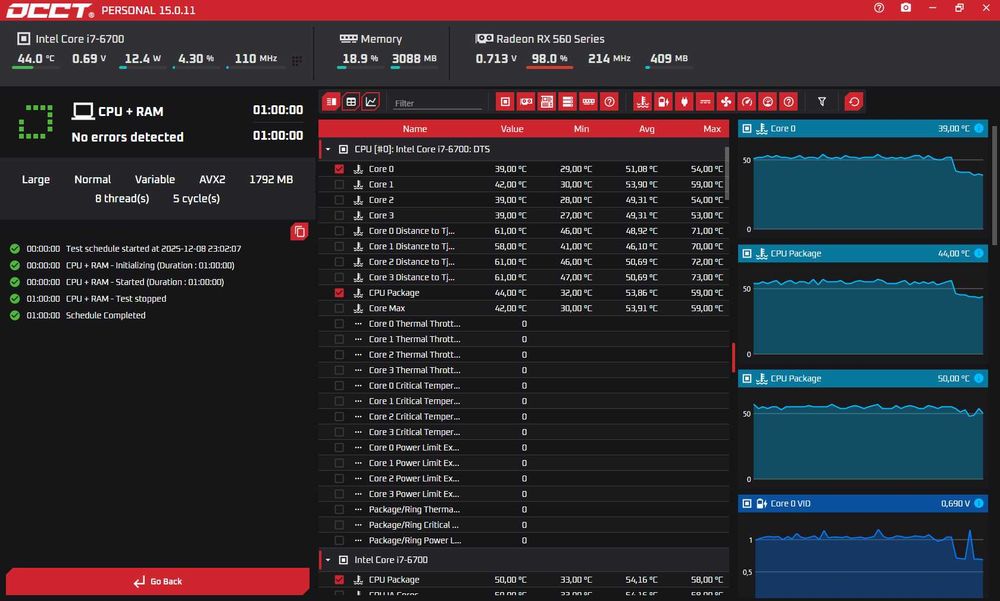Toggle the motherboard sensor category filter
This screenshot has height=601, width=1000.
click(x=547, y=101)
